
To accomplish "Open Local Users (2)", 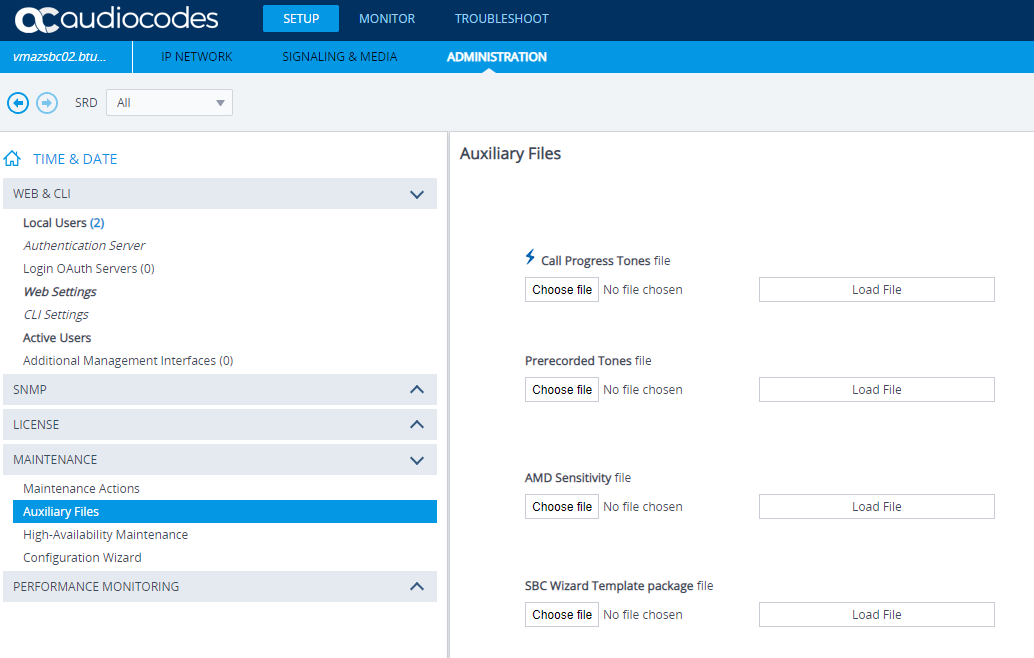I will click(63, 223).
